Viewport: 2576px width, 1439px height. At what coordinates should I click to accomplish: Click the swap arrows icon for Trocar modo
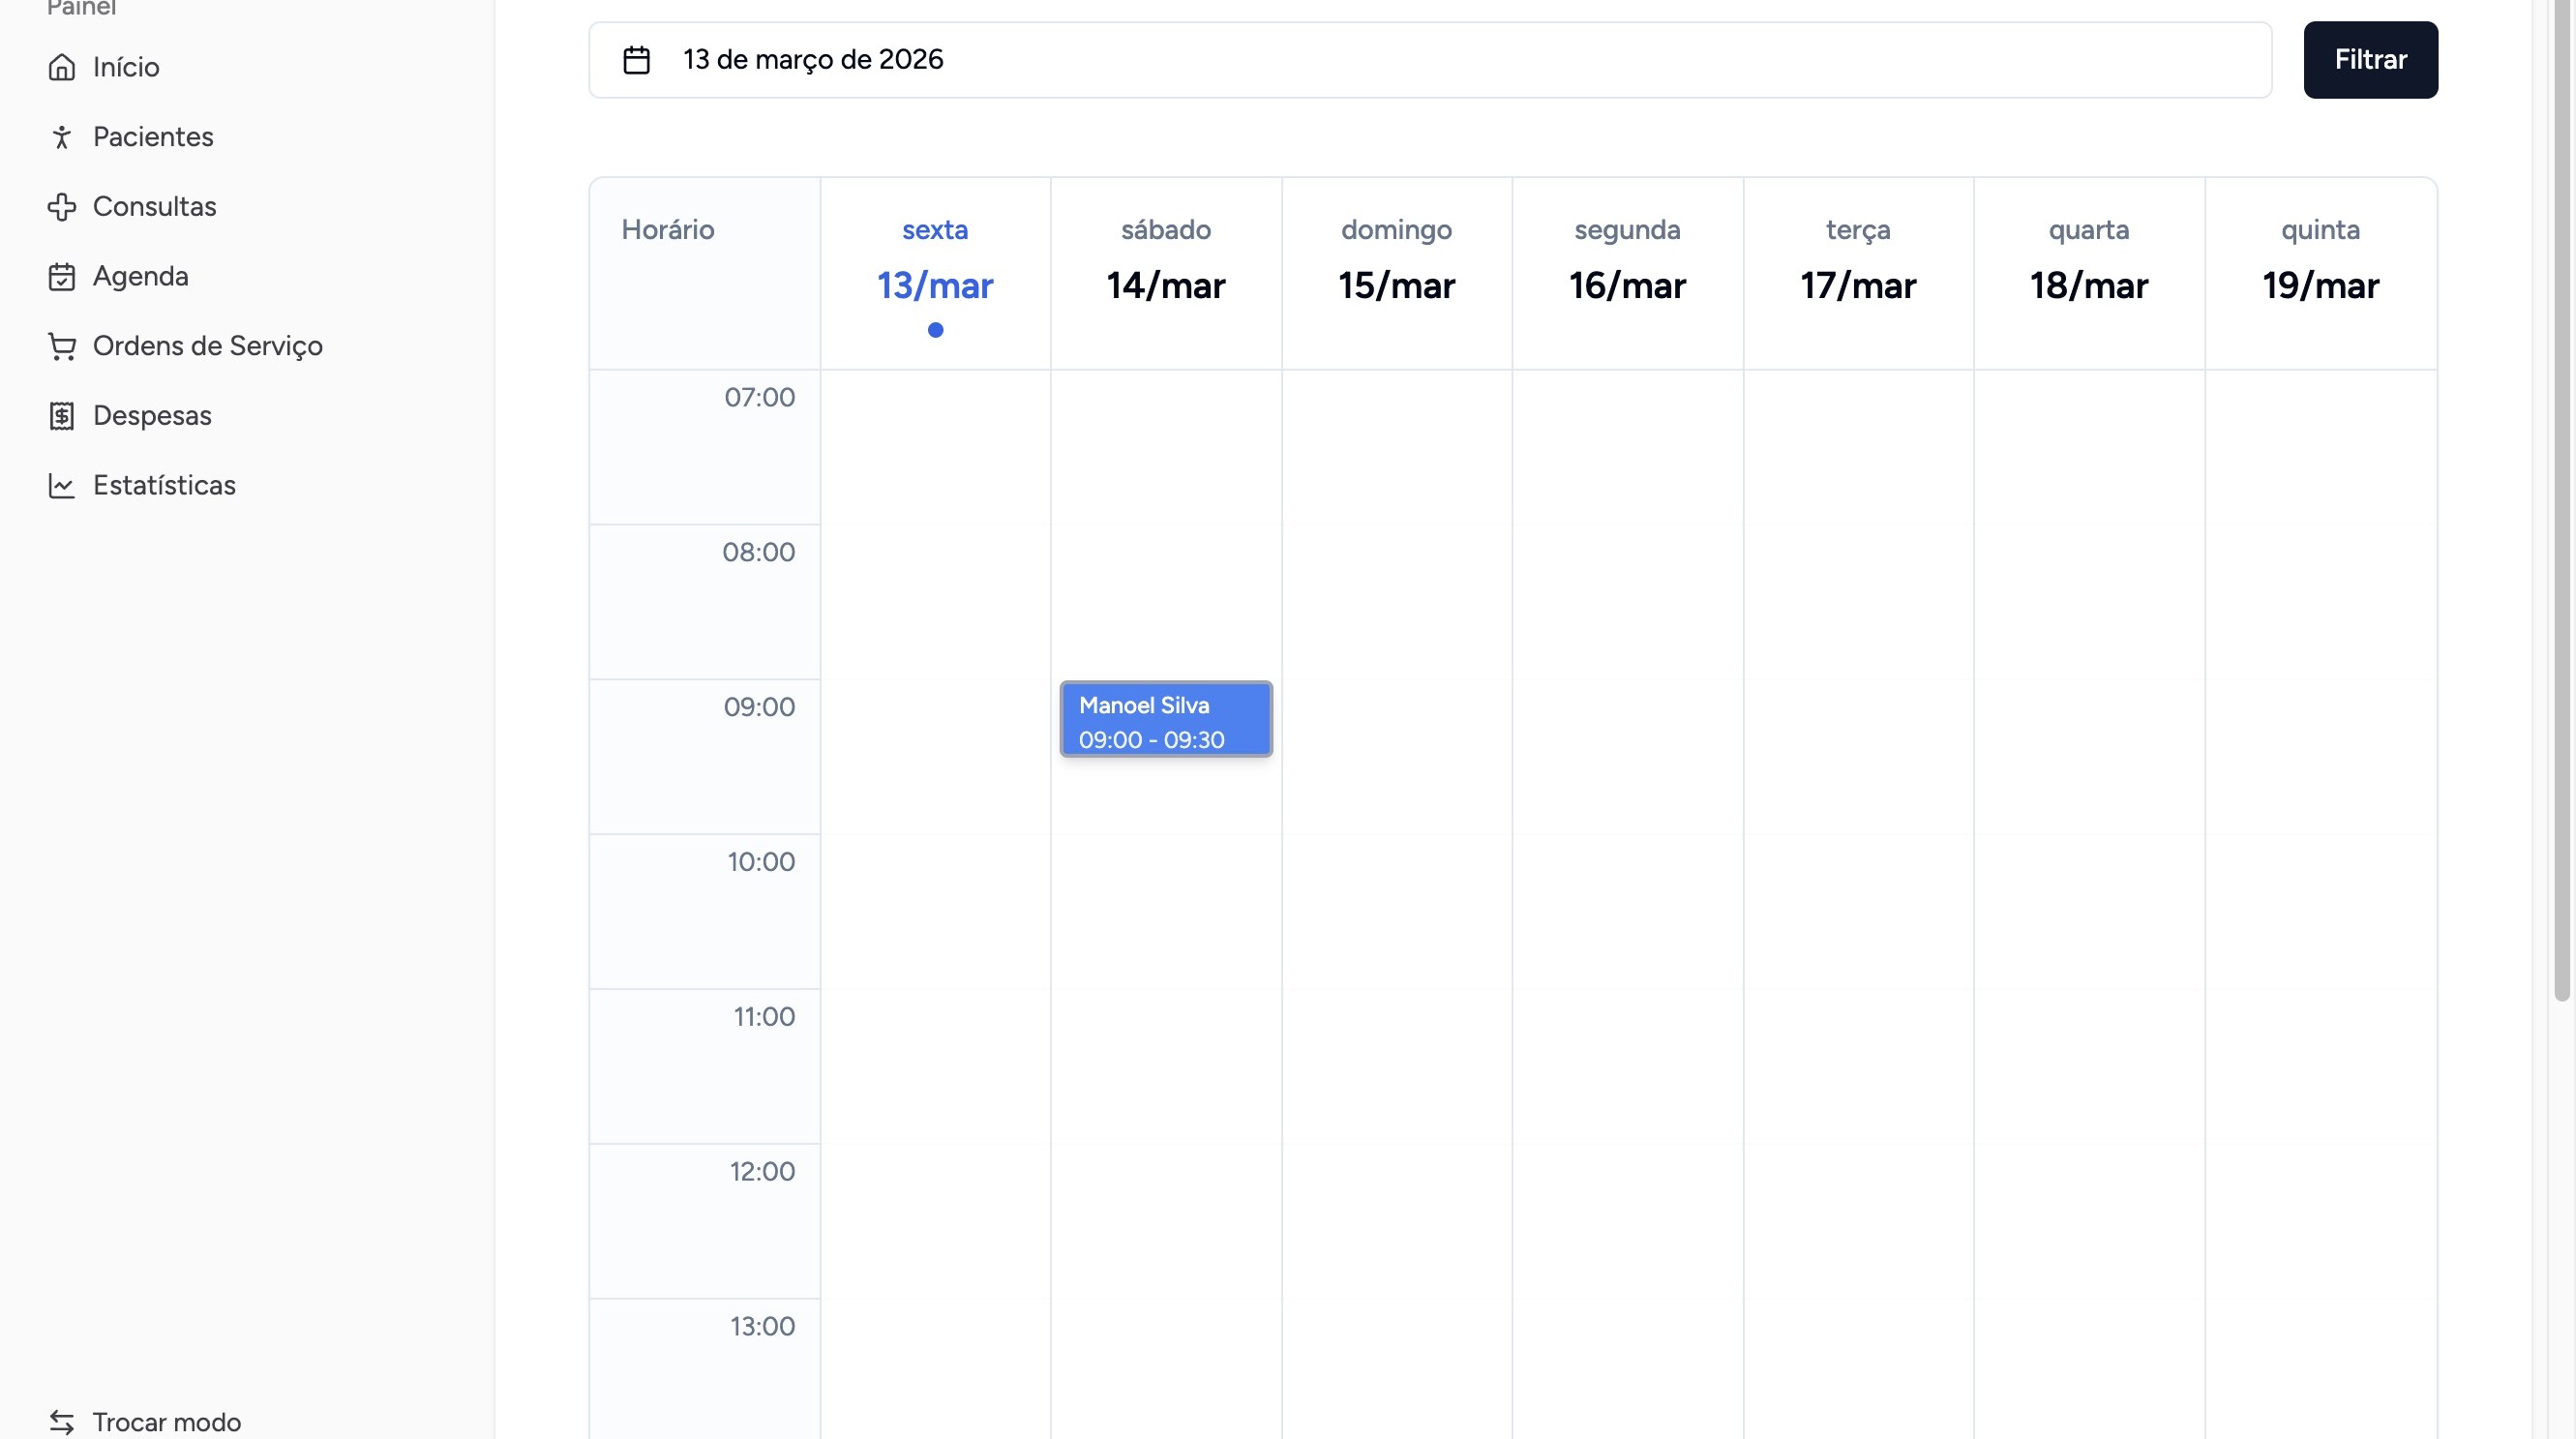62,1422
